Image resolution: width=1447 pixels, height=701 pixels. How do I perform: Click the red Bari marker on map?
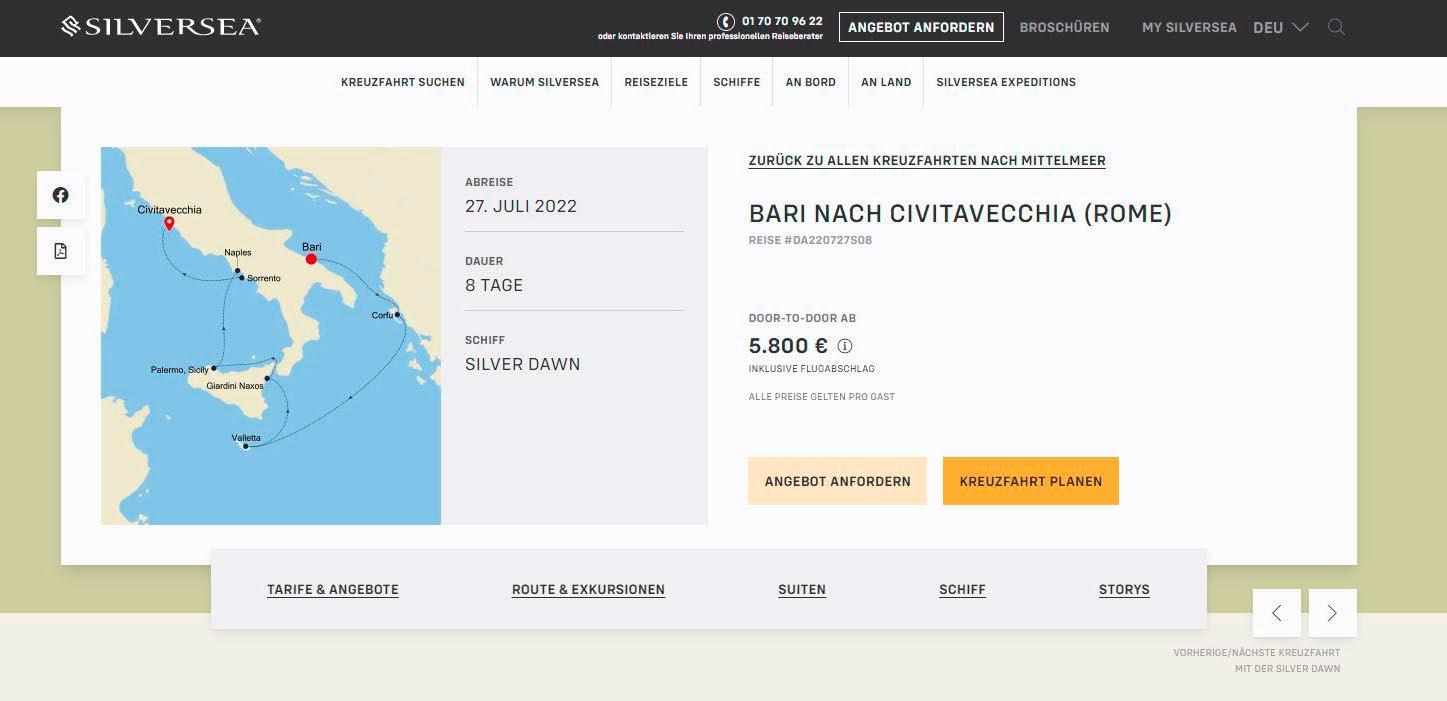tap(311, 259)
